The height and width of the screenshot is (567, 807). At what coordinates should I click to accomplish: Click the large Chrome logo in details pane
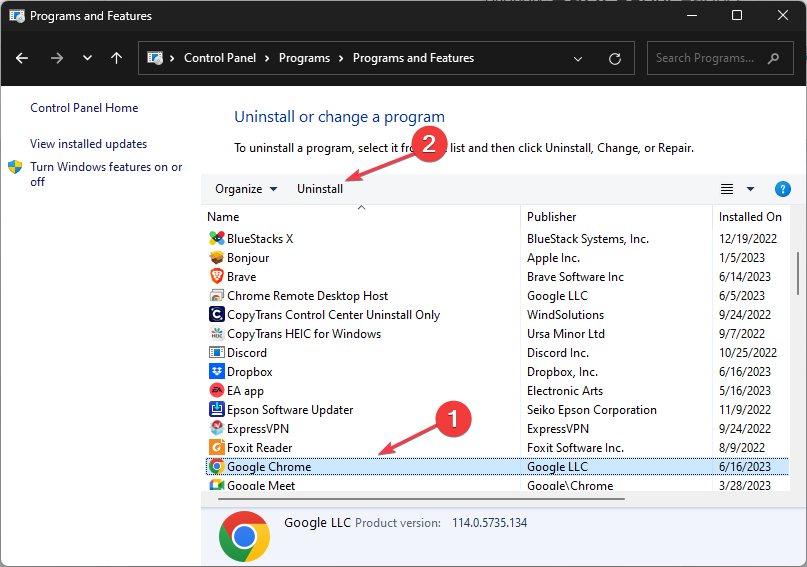[244, 537]
